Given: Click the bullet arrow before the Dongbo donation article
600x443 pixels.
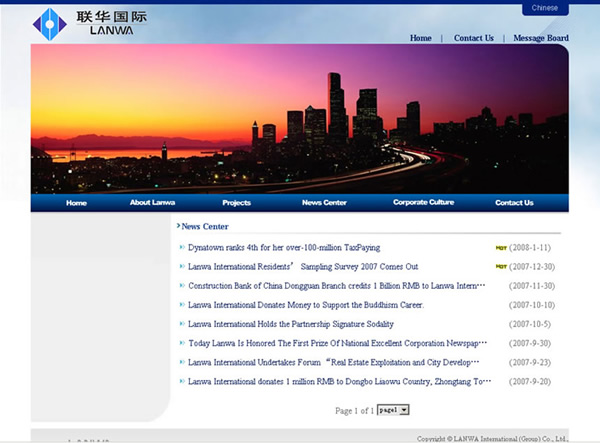Looking at the screenshot, I should 182,381.
